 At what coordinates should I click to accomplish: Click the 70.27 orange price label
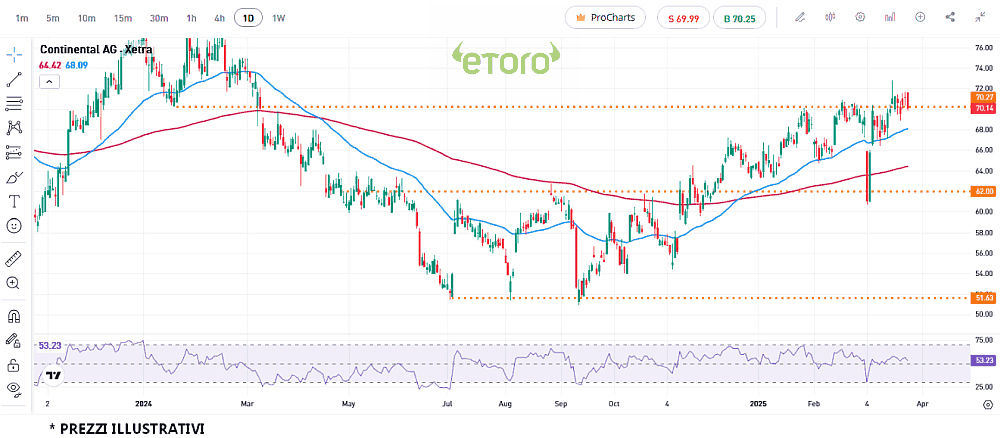[x=984, y=98]
